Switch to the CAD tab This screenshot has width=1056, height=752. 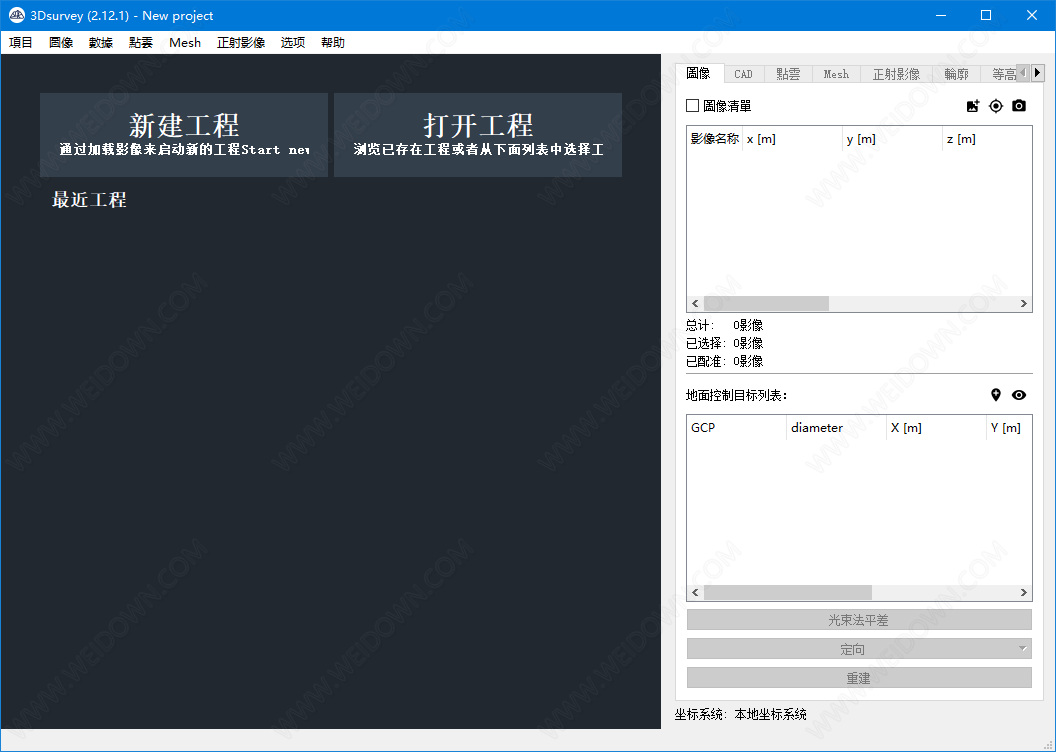click(x=744, y=74)
